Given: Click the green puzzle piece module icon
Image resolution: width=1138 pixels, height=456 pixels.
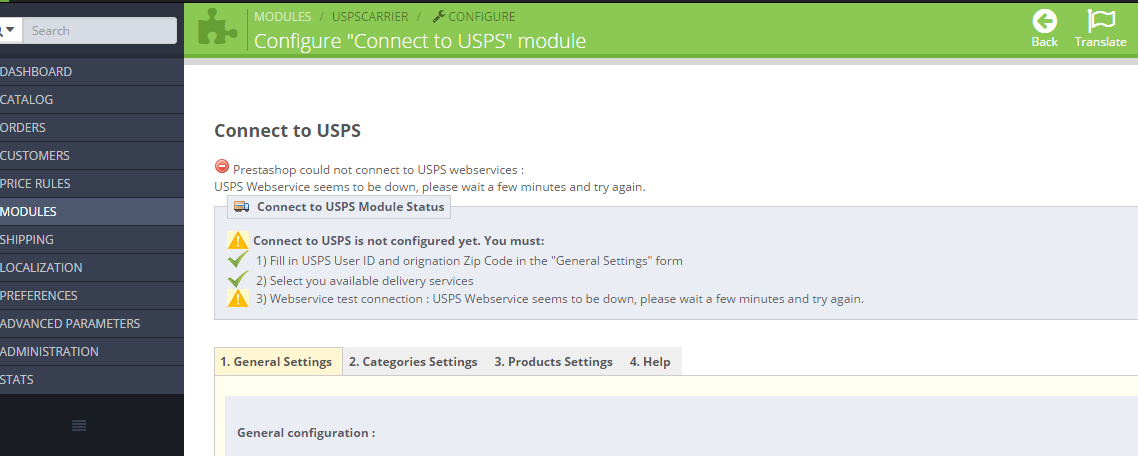Looking at the screenshot, I should click(219, 28).
